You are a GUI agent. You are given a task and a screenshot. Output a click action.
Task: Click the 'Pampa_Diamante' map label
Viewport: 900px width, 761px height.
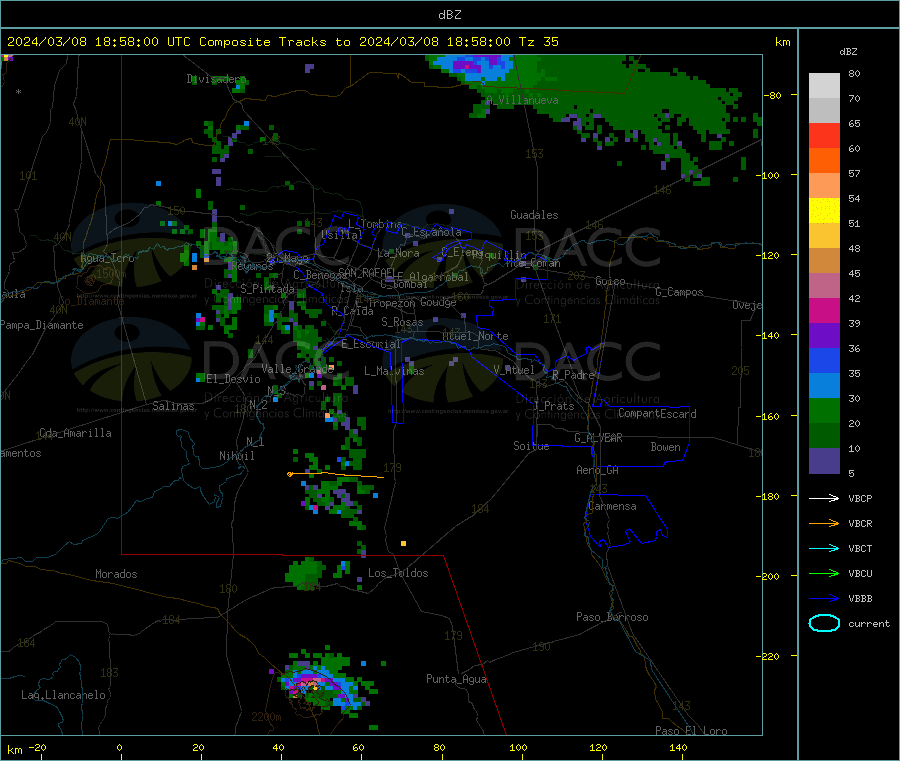42,325
